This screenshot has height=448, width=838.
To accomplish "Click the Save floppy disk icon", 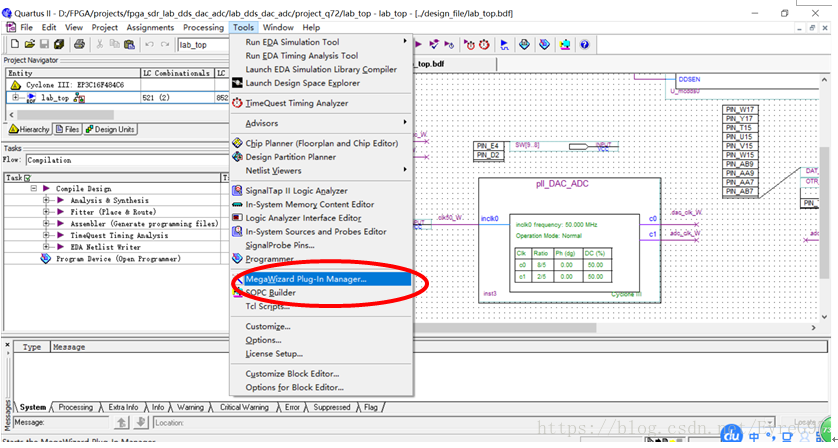I will [44, 44].
